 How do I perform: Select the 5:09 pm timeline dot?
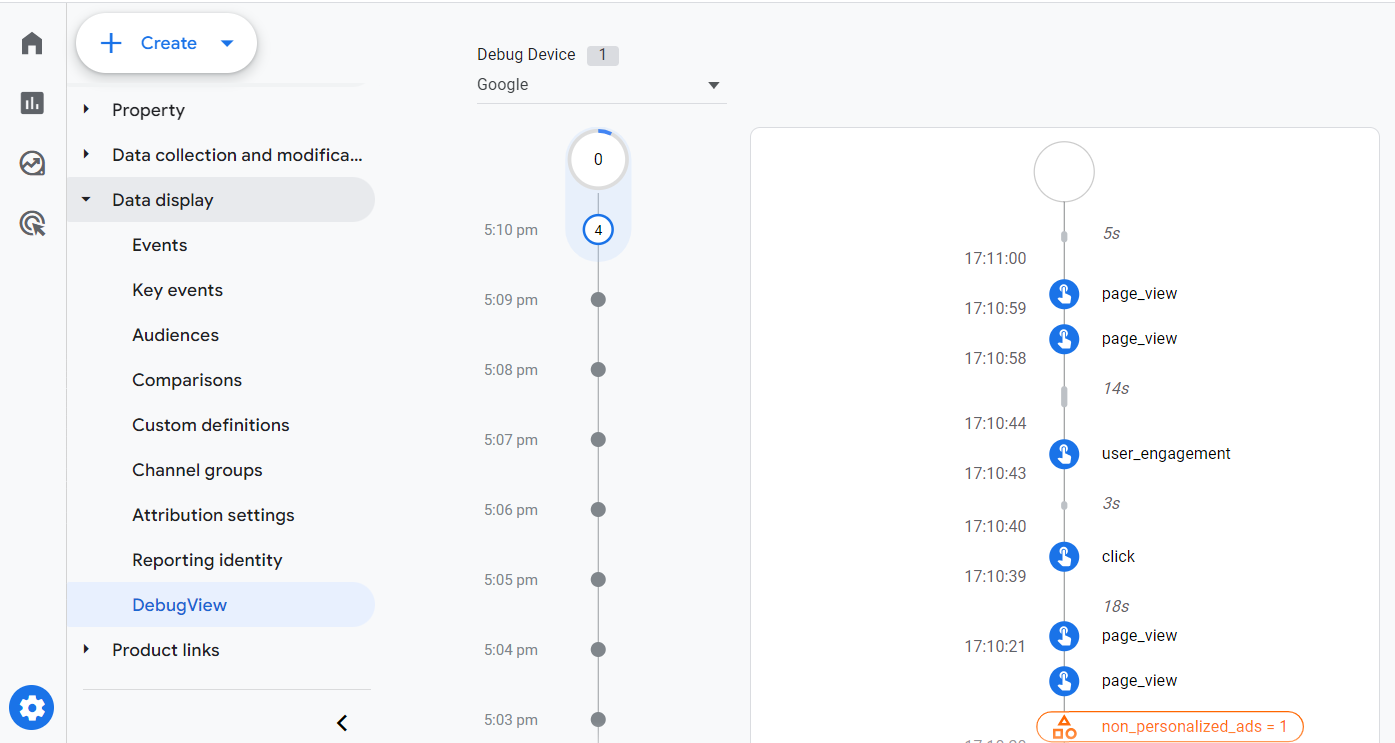click(x=598, y=299)
